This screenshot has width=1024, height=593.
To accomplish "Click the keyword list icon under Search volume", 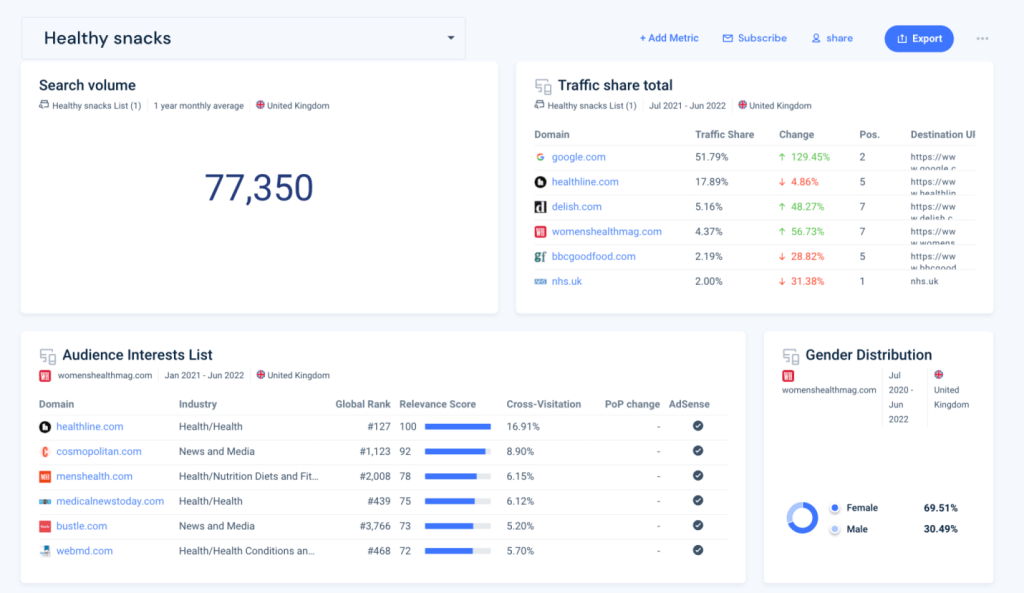I will 44,104.
